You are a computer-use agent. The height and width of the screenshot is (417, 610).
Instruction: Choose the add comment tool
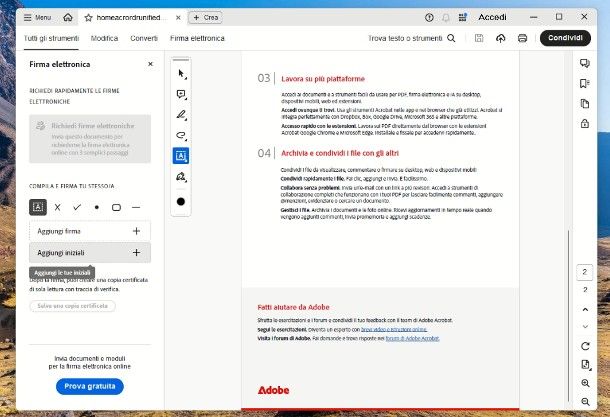(181, 94)
